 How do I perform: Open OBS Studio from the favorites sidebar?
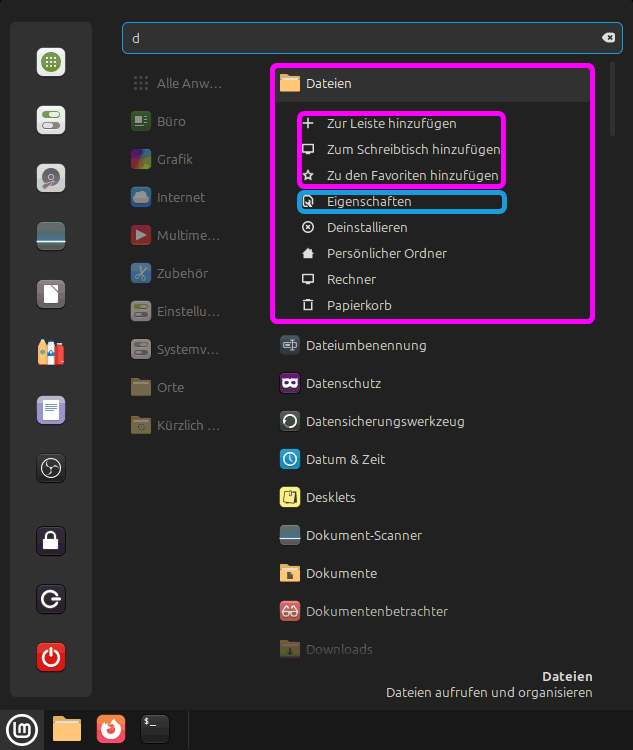coord(51,468)
